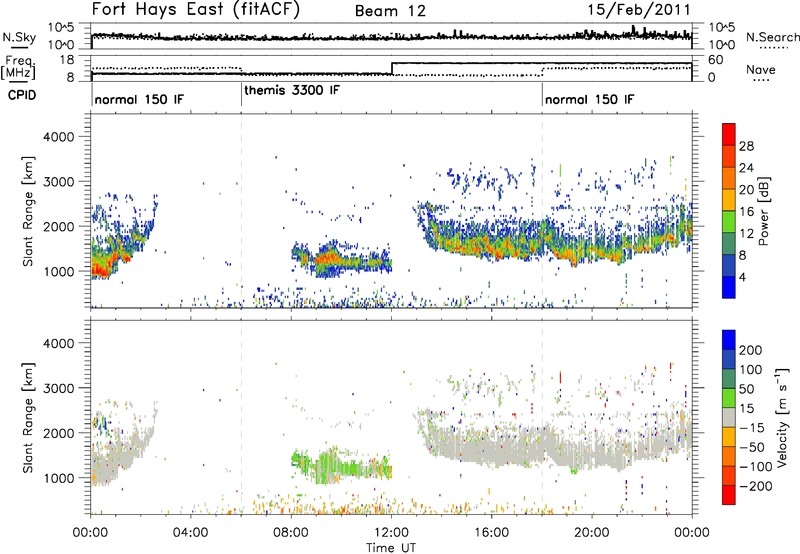Image resolution: width=800 pixels, height=554 pixels.
Task: Click the red power echo region near 00:30
Action: [x=101, y=268]
